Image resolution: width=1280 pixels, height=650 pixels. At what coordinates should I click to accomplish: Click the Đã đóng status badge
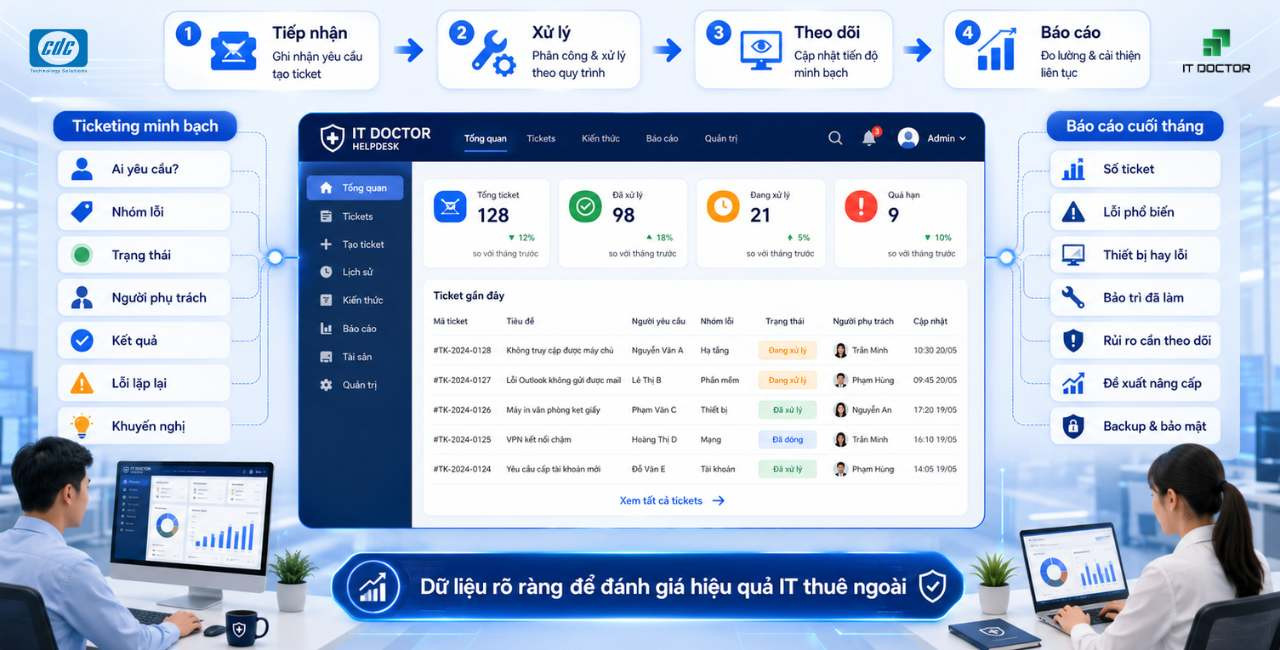[x=788, y=439]
